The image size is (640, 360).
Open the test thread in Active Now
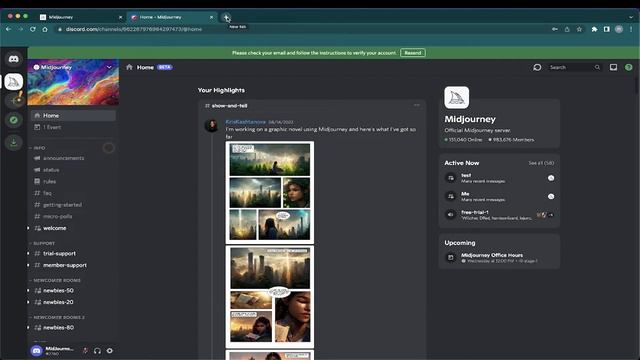click(x=499, y=178)
